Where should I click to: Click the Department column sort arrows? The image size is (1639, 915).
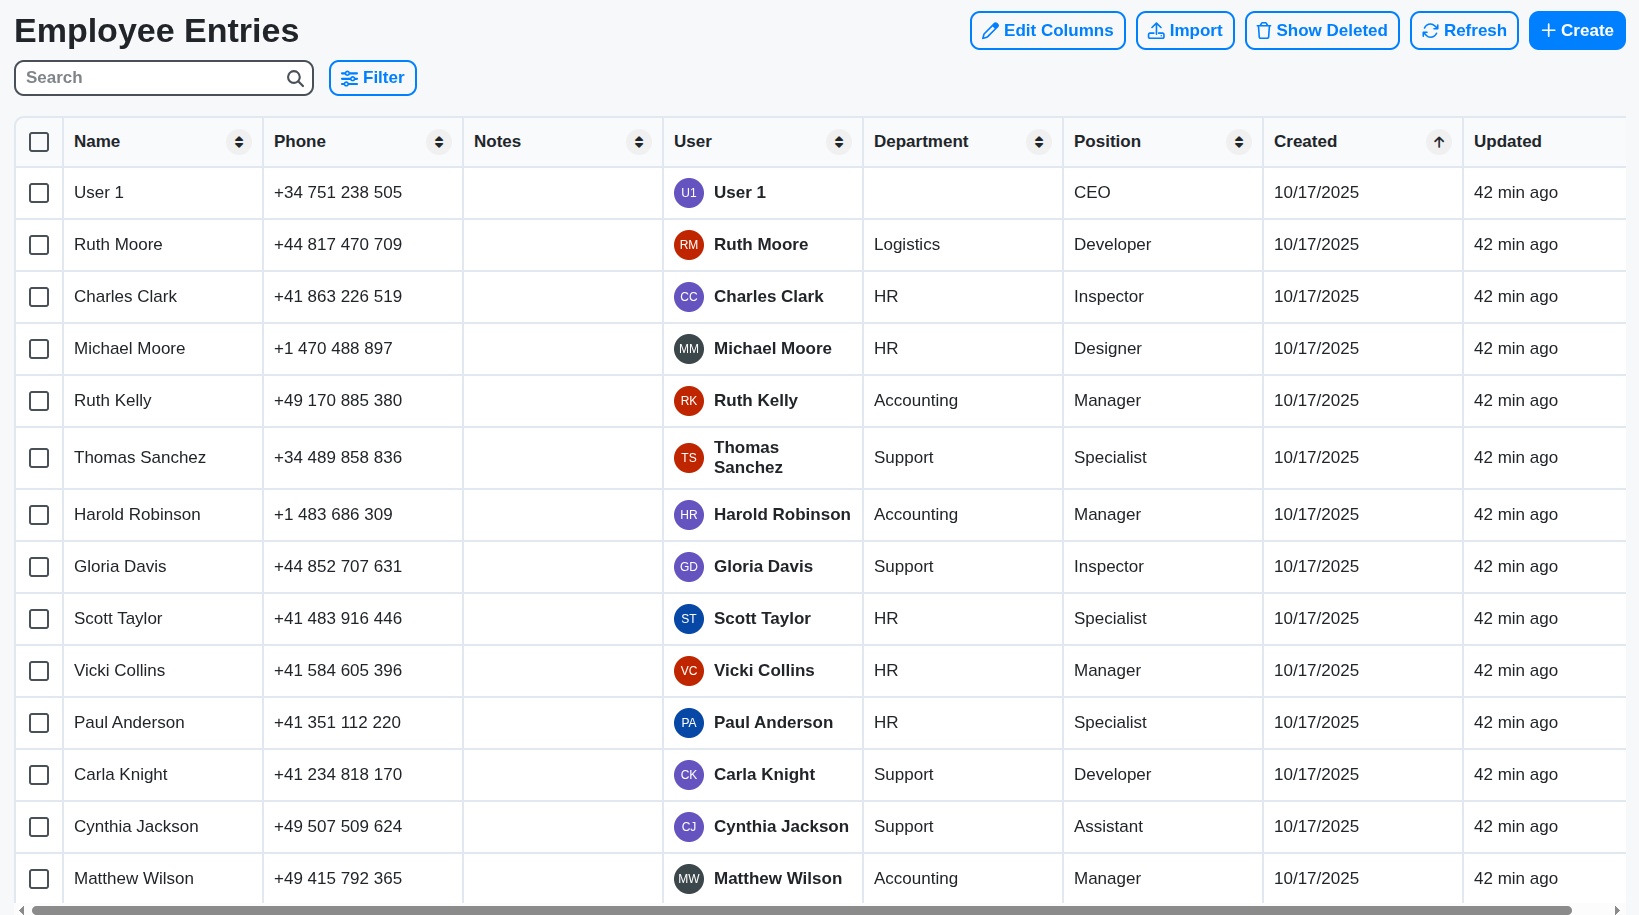1037,141
